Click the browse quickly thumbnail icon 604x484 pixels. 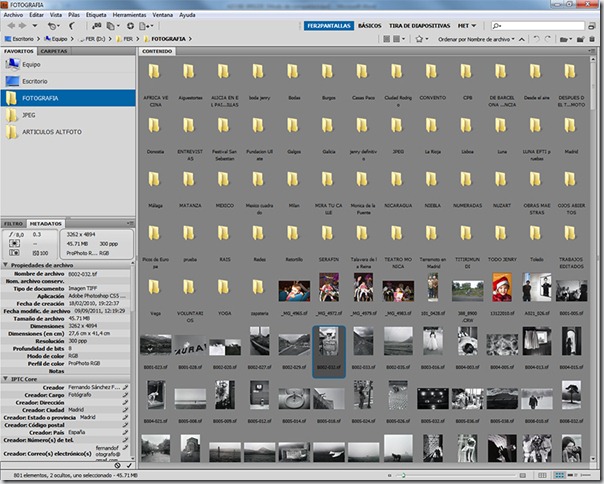click(x=386, y=39)
